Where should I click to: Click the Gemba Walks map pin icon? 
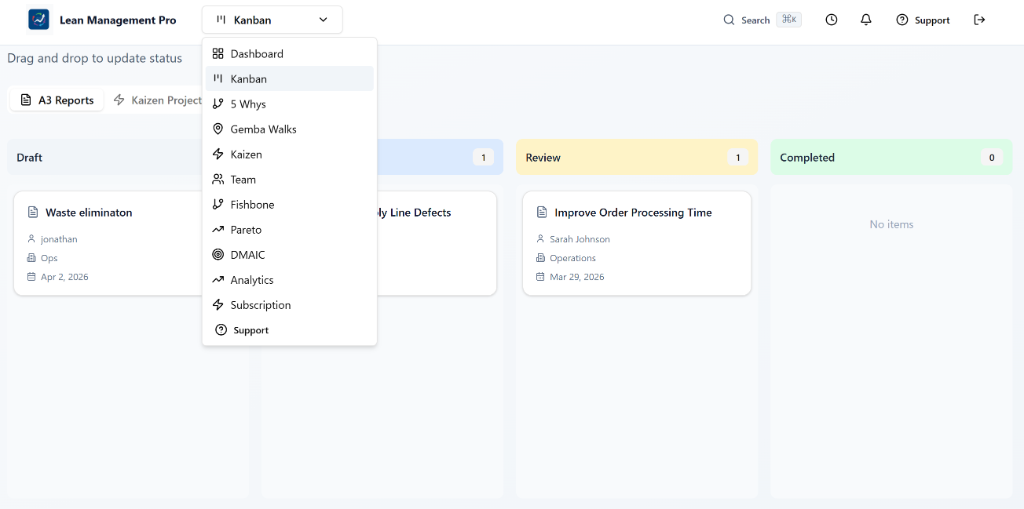[x=218, y=129]
